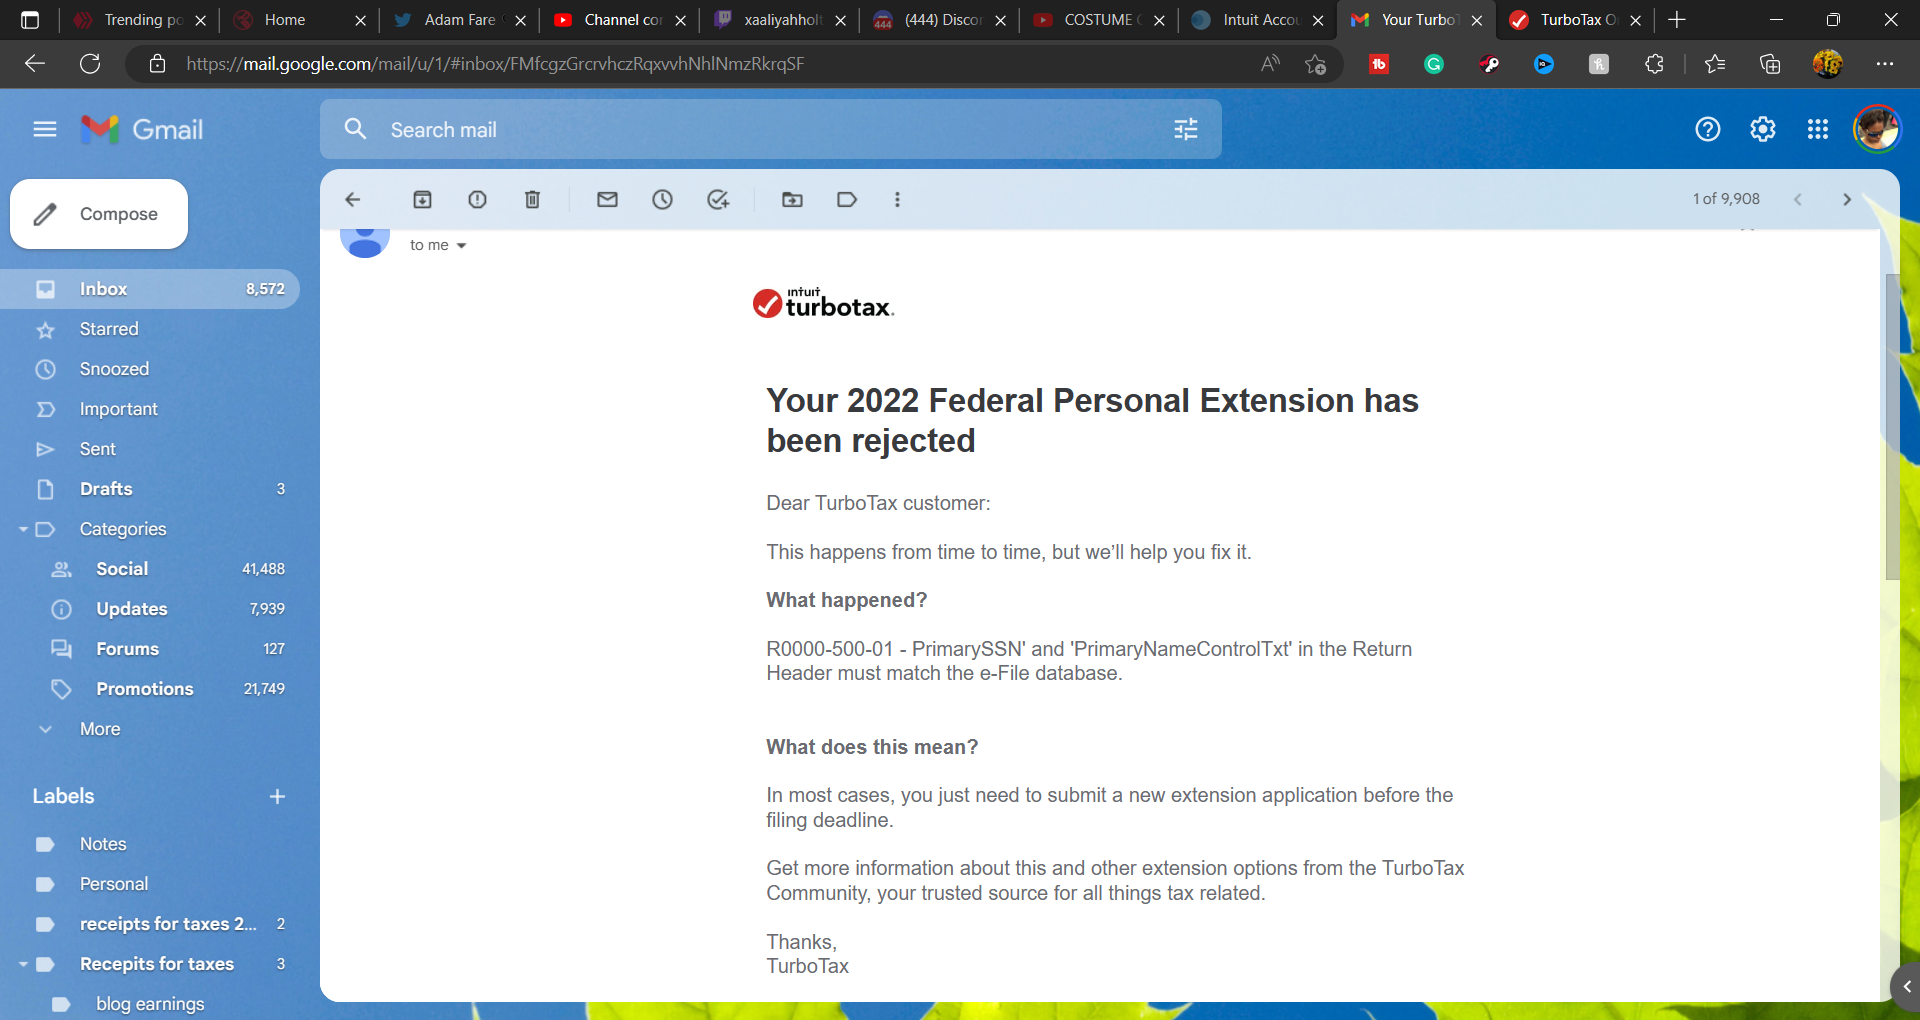
Task: Open the Important folder
Action: [150, 409]
